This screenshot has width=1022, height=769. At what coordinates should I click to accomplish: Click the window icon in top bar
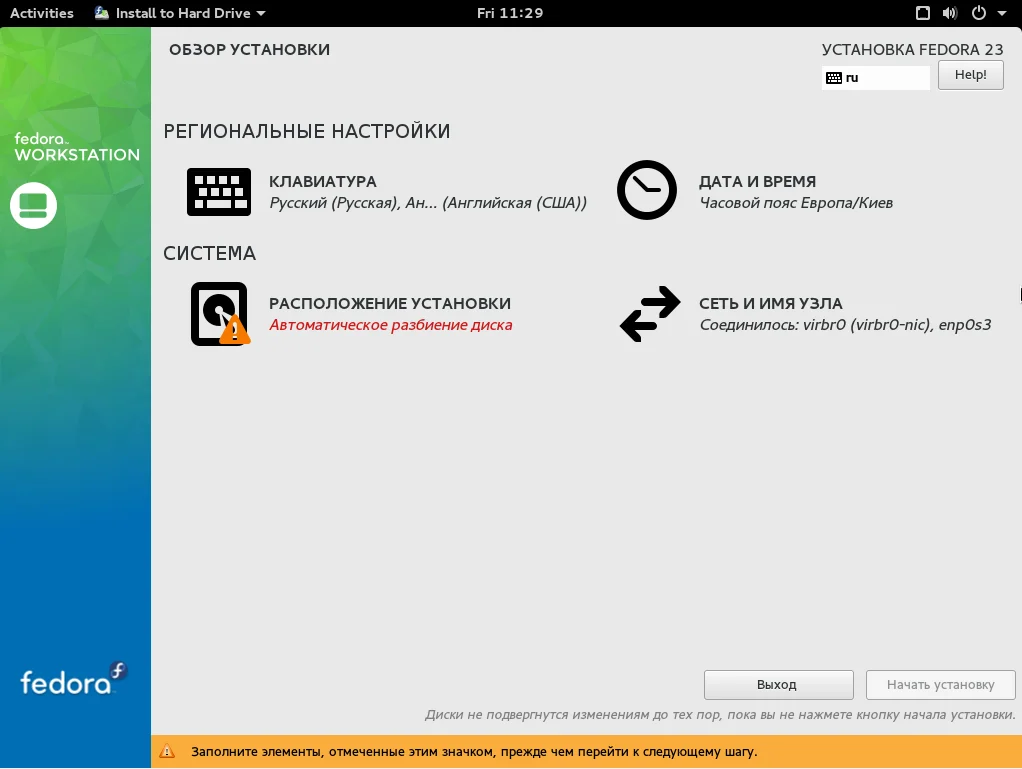coord(922,13)
